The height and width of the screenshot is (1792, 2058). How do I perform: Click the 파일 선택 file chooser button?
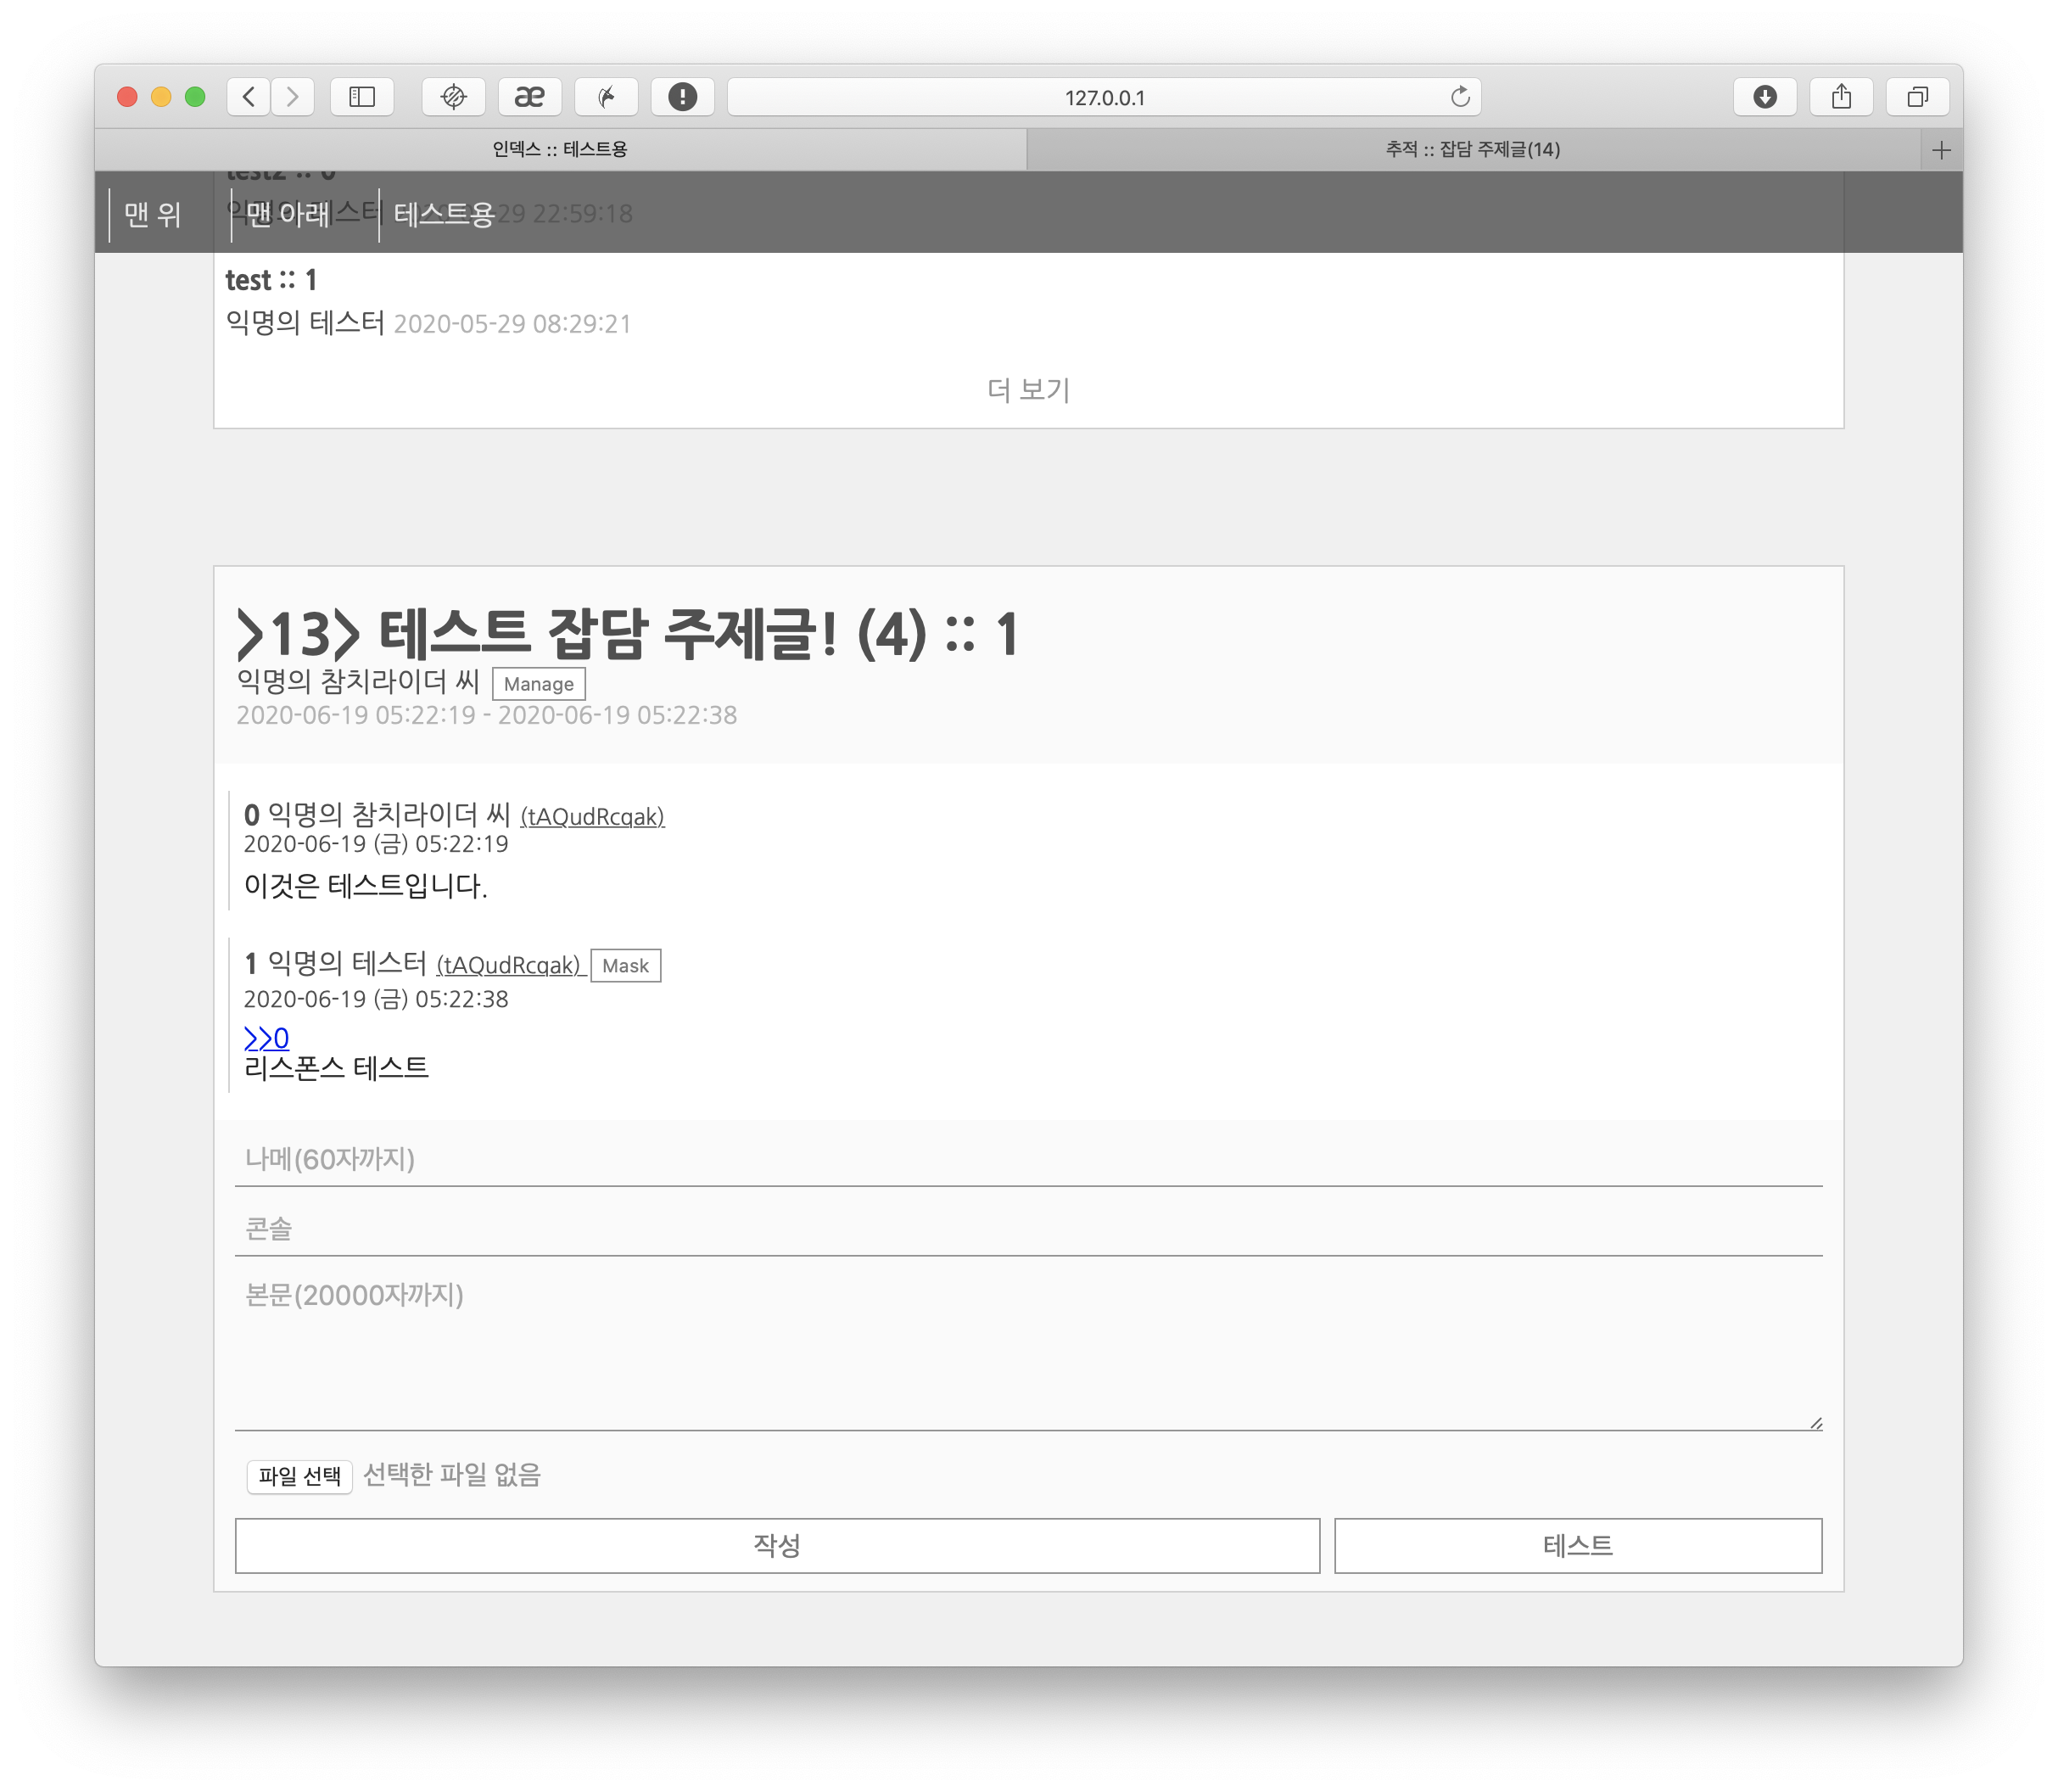coord(299,1475)
